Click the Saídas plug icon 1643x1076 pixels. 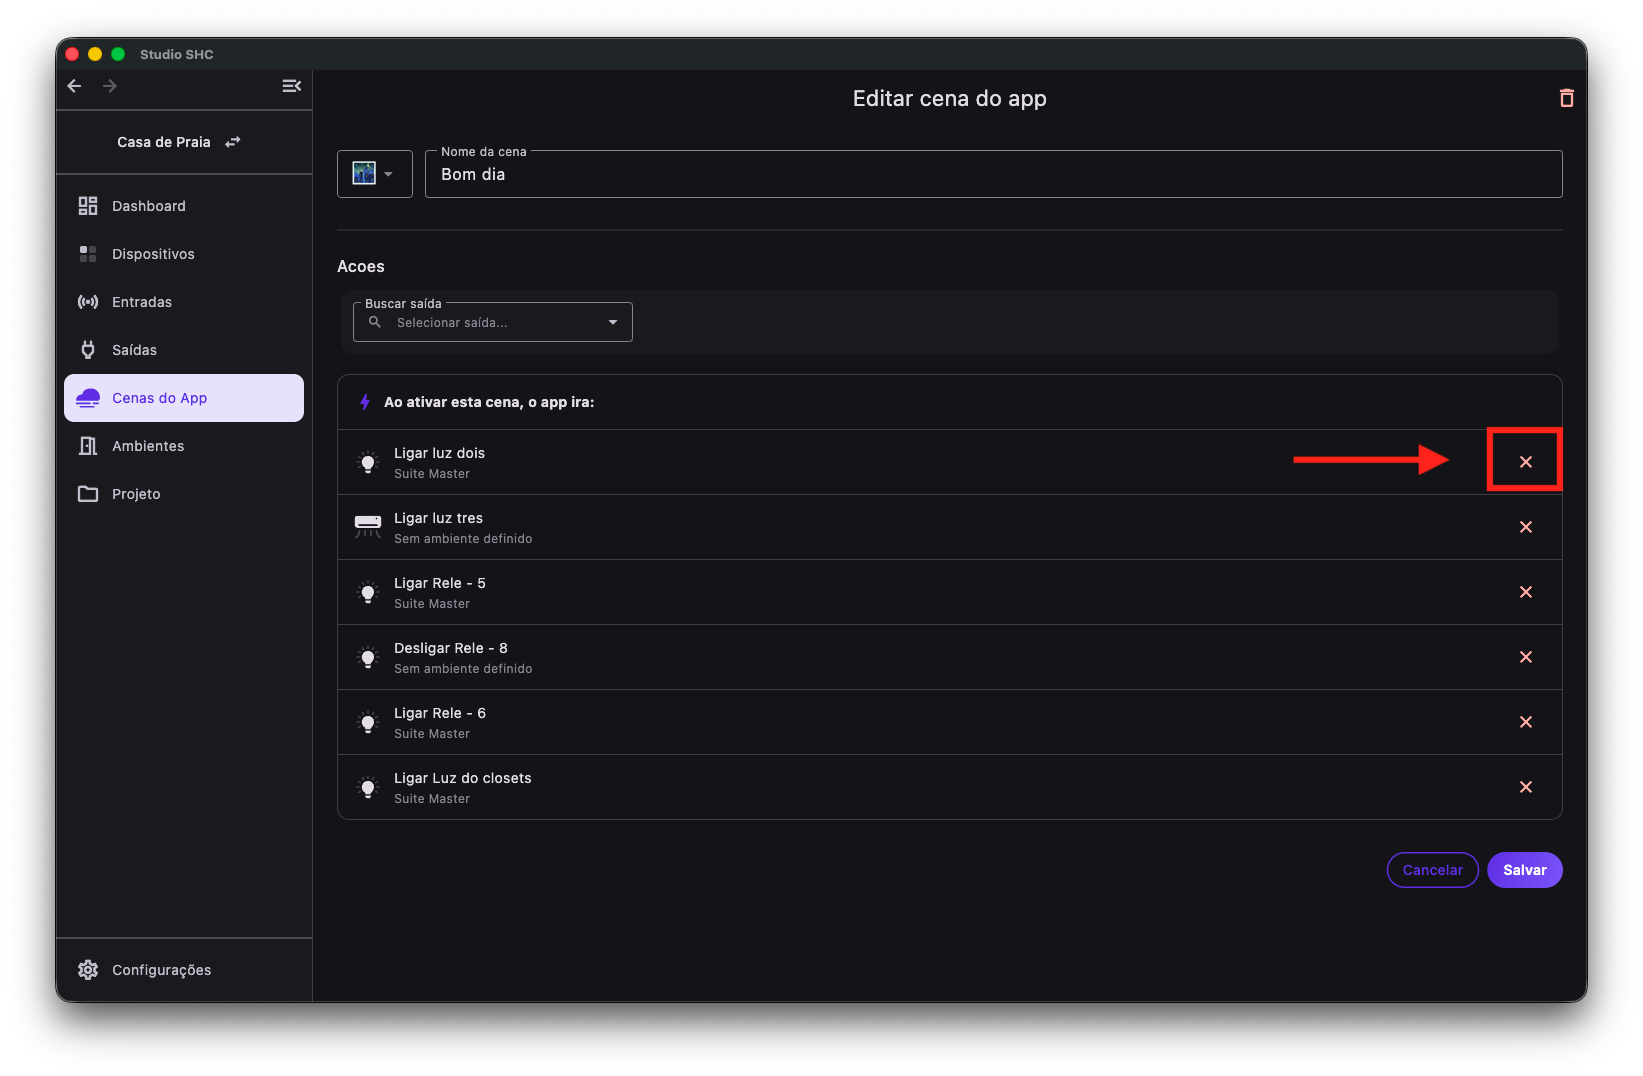tap(88, 350)
